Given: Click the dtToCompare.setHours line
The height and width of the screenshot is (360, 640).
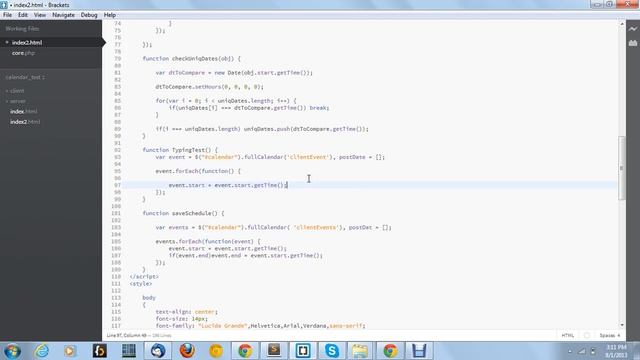Looking at the screenshot, I should click(209, 87).
